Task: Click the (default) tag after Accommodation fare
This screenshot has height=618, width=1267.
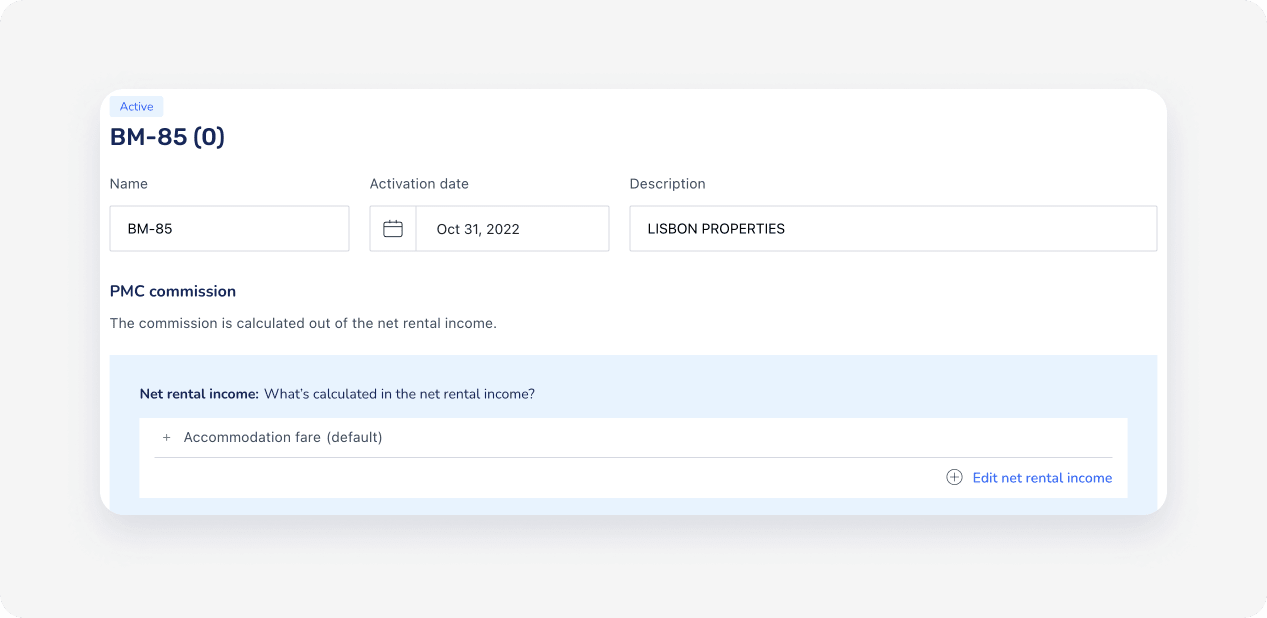Action: [x=354, y=438]
